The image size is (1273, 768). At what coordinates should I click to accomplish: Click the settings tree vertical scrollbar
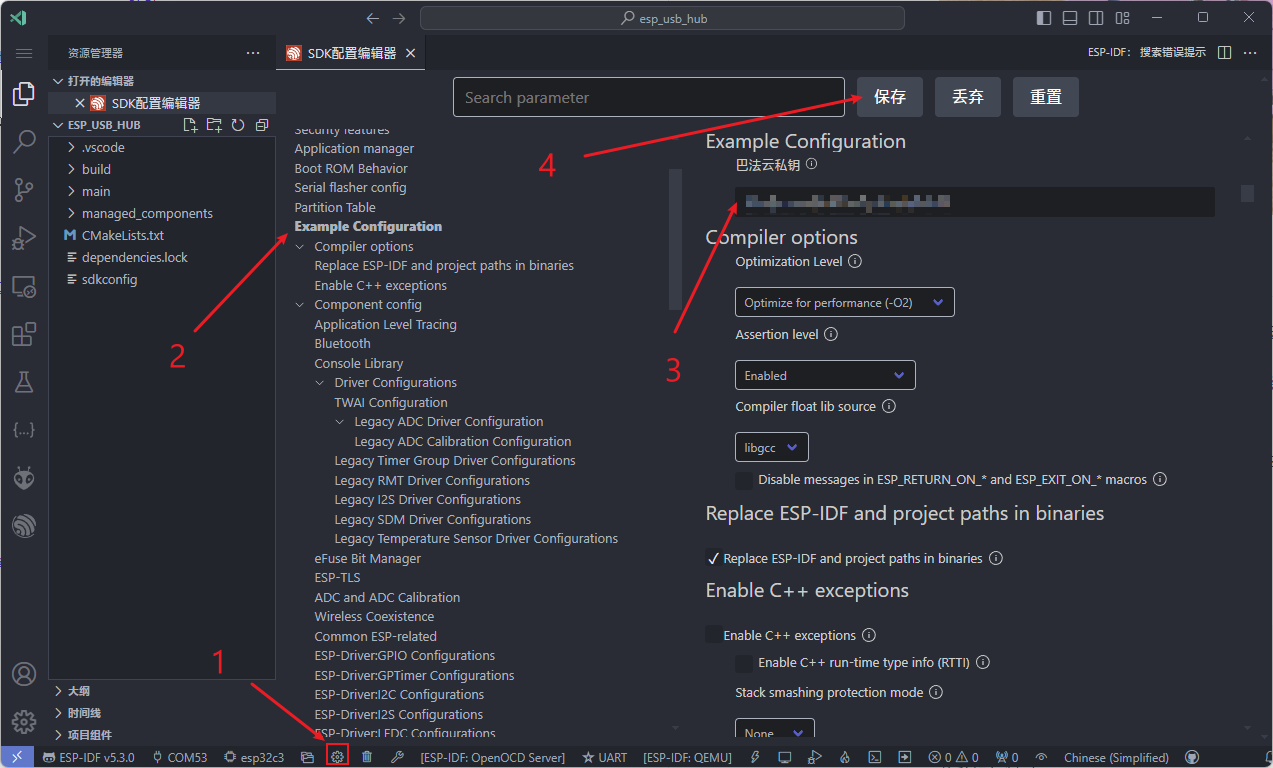[675, 240]
